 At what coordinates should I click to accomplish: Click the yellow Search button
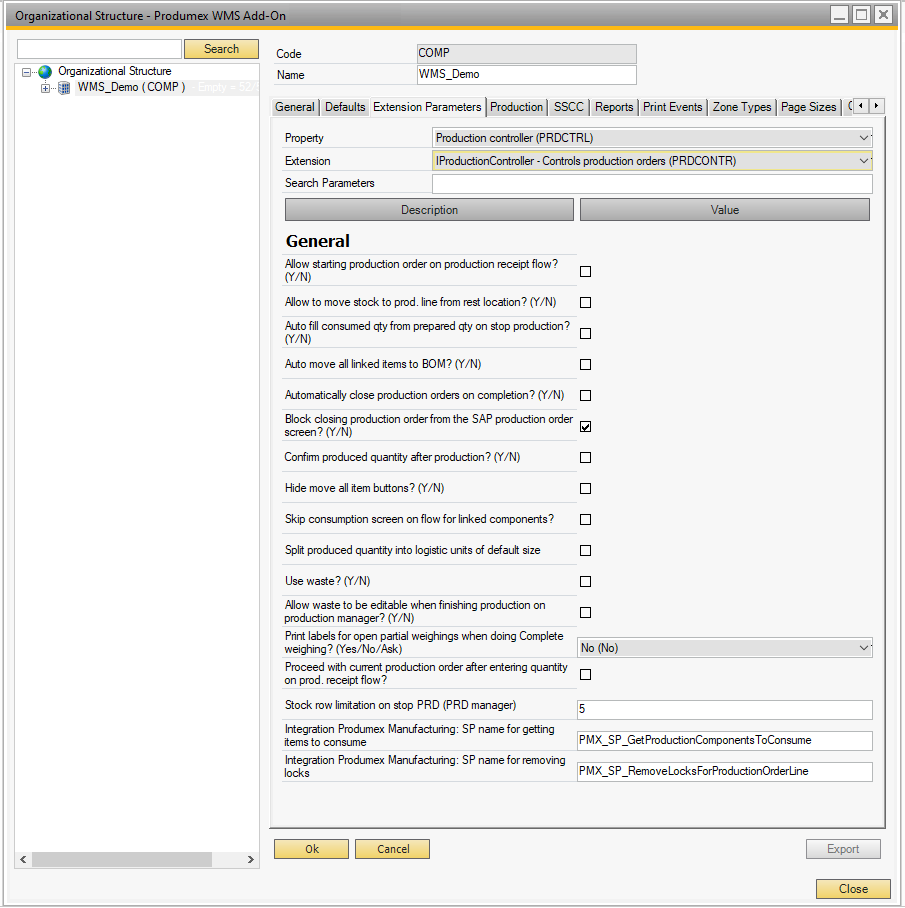click(221, 49)
